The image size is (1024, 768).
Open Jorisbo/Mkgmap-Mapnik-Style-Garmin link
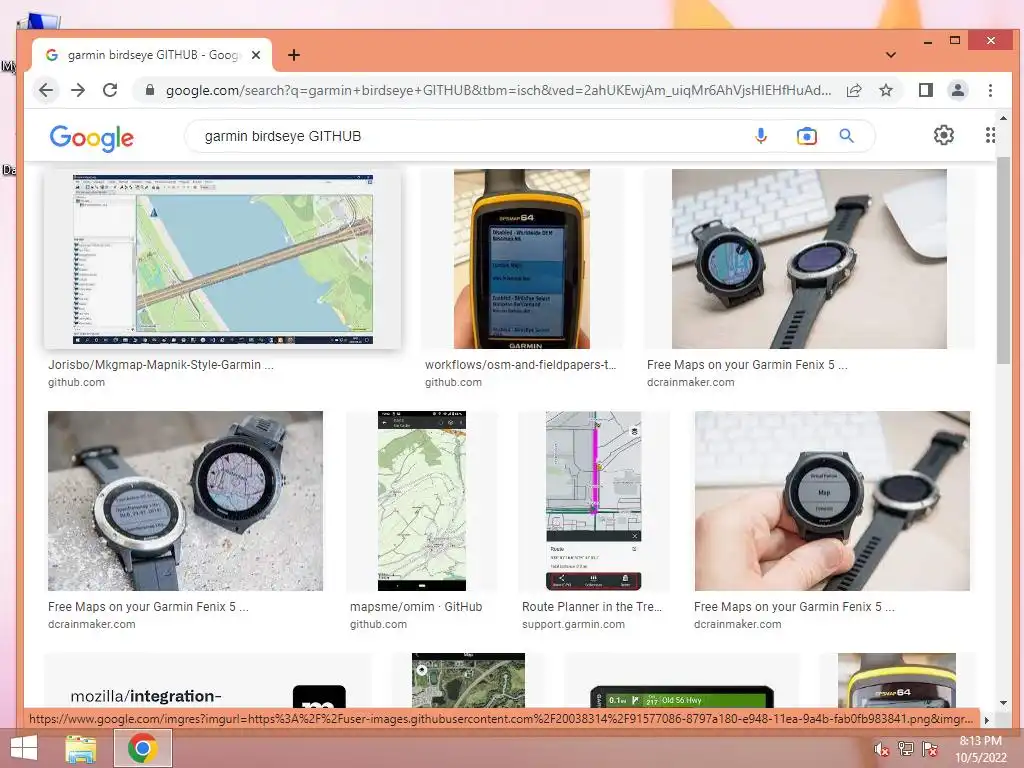[161, 364]
